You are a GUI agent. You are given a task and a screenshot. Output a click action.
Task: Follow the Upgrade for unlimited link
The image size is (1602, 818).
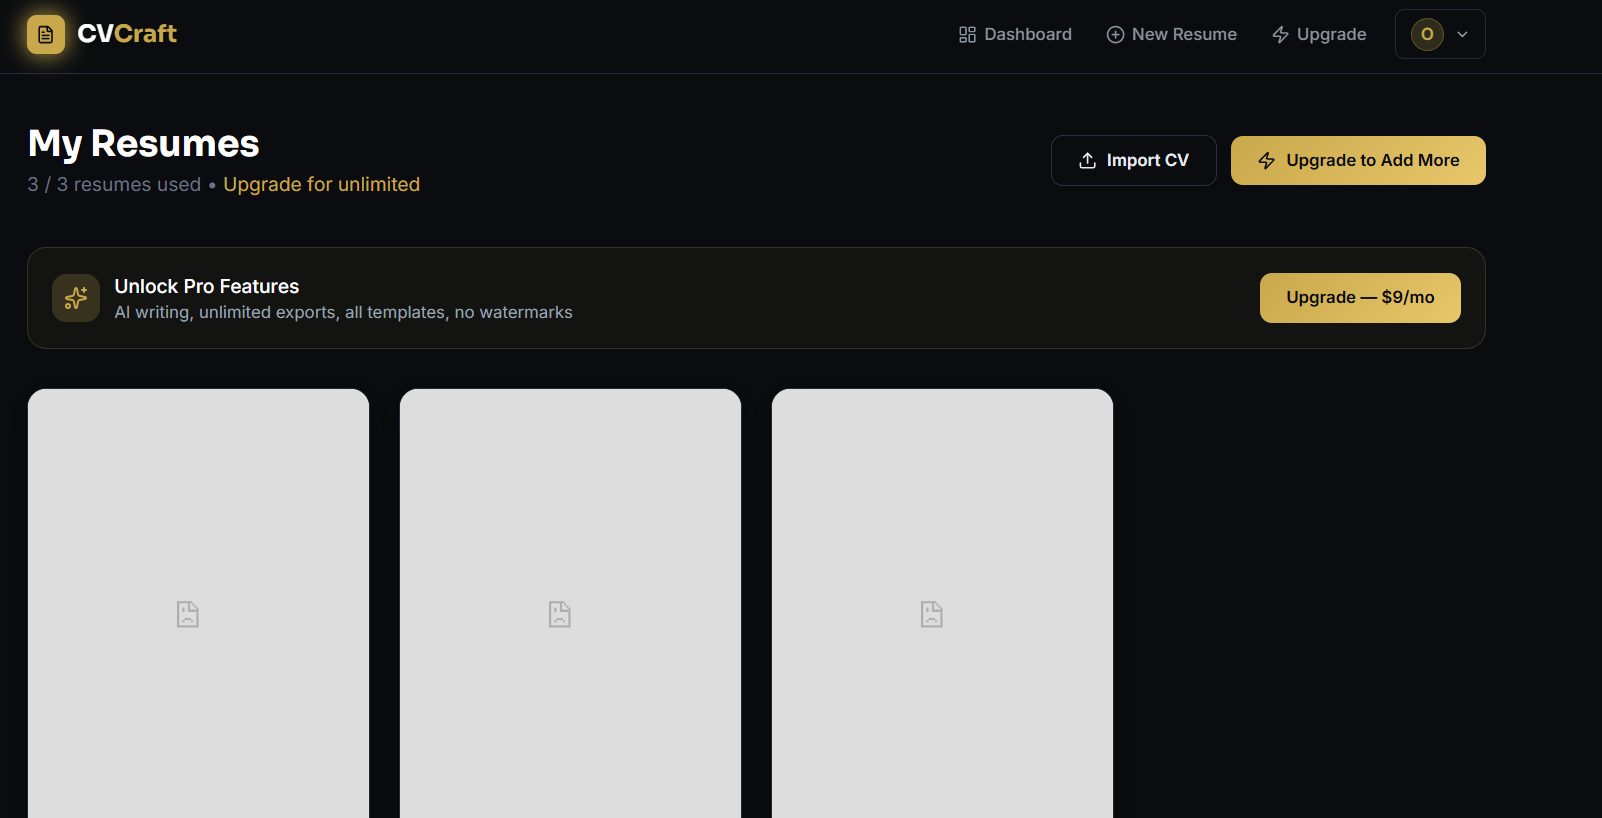(321, 184)
